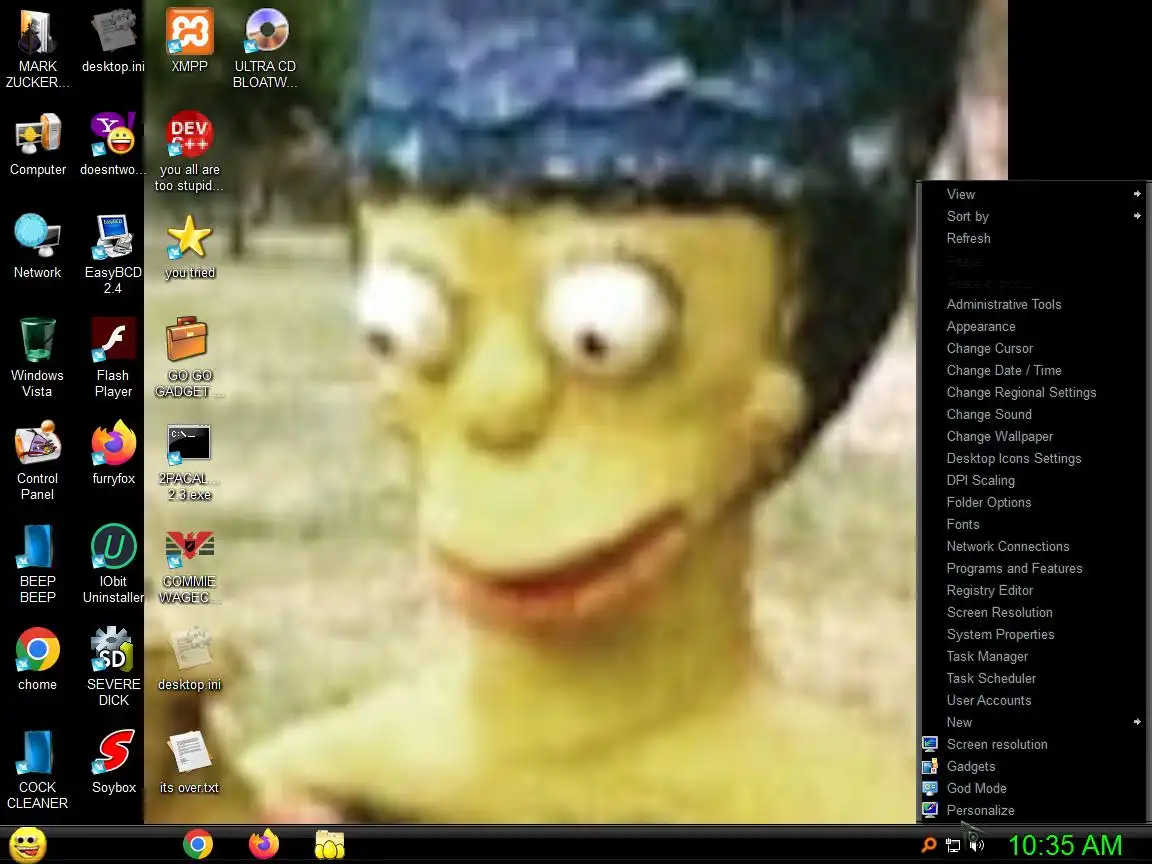1152x864 pixels.
Task: Select Change Wallpaper
Action: click(1034, 436)
